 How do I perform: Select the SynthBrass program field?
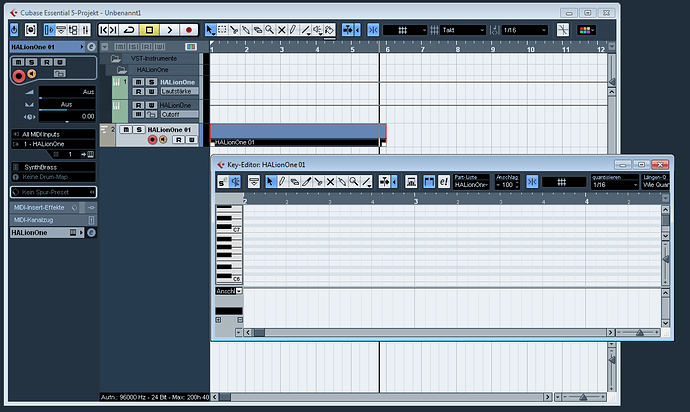click(53, 167)
